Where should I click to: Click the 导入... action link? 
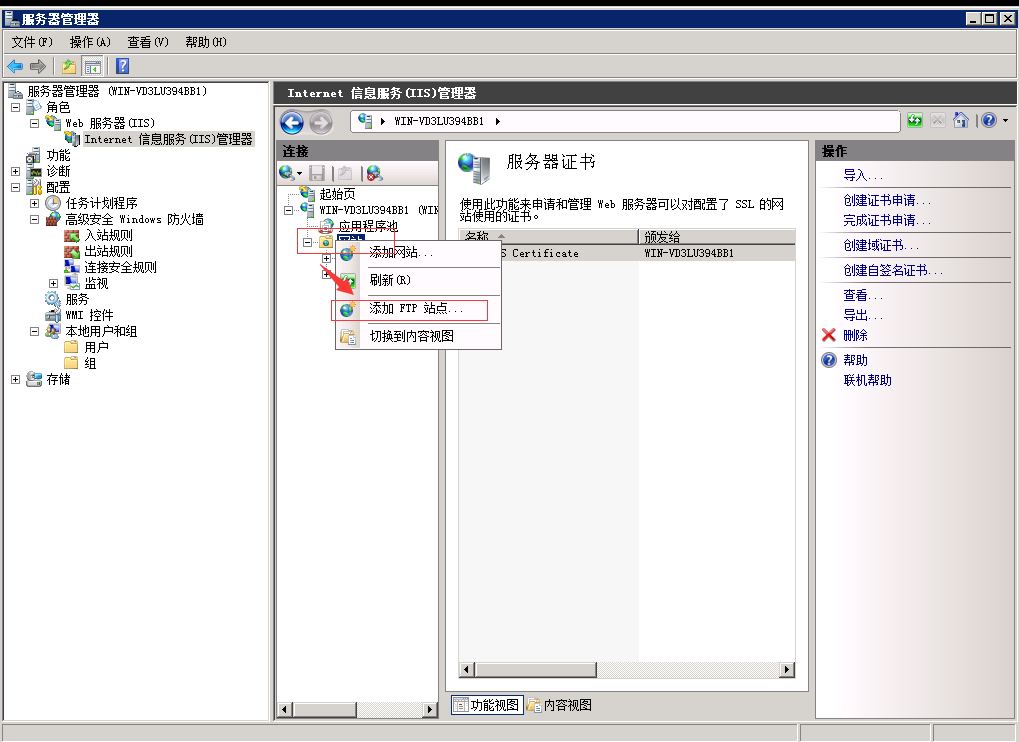click(x=863, y=175)
